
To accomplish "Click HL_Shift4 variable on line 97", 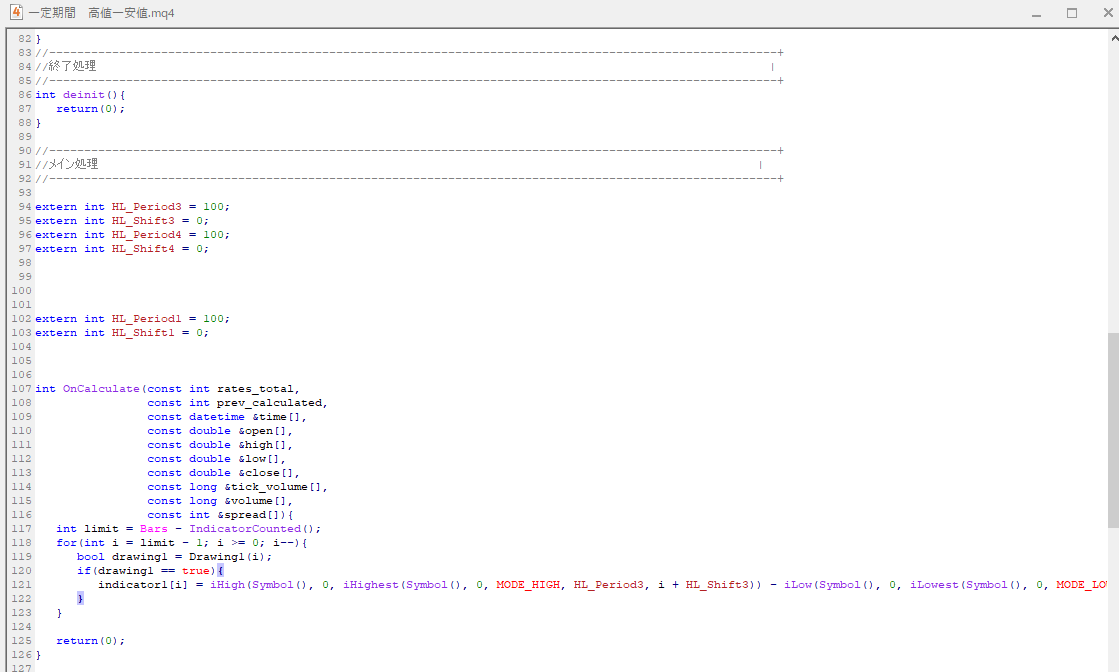I will pos(143,249).
